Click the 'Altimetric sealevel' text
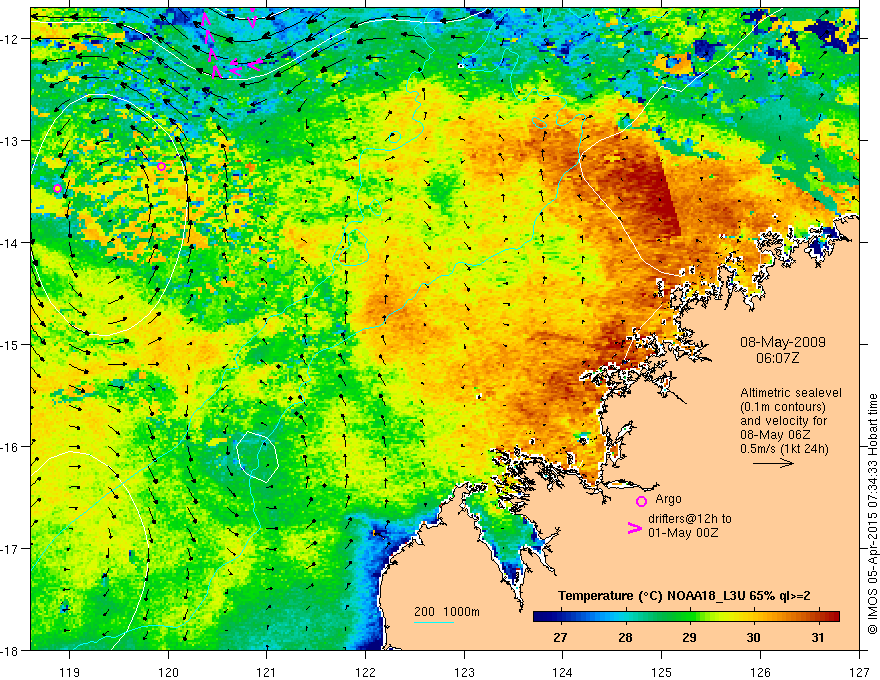 click(x=791, y=393)
